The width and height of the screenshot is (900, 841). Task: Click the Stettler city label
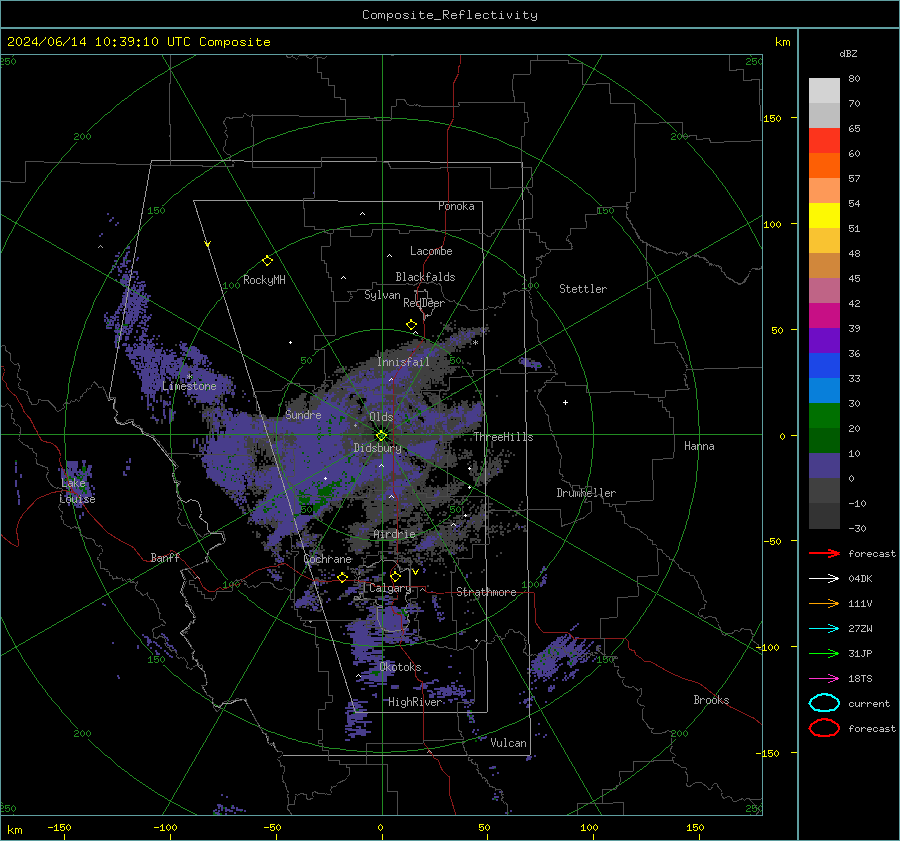[x=583, y=289]
